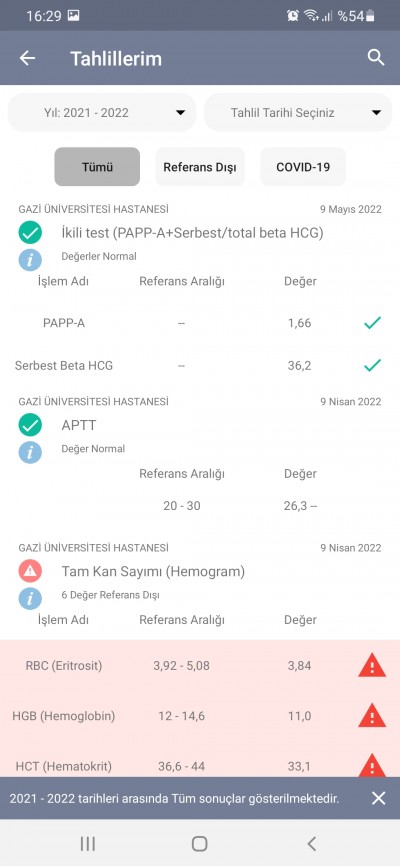Dismiss the bottom notification with X
Screen dimensions: 400x866
click(x=378, y=798)
